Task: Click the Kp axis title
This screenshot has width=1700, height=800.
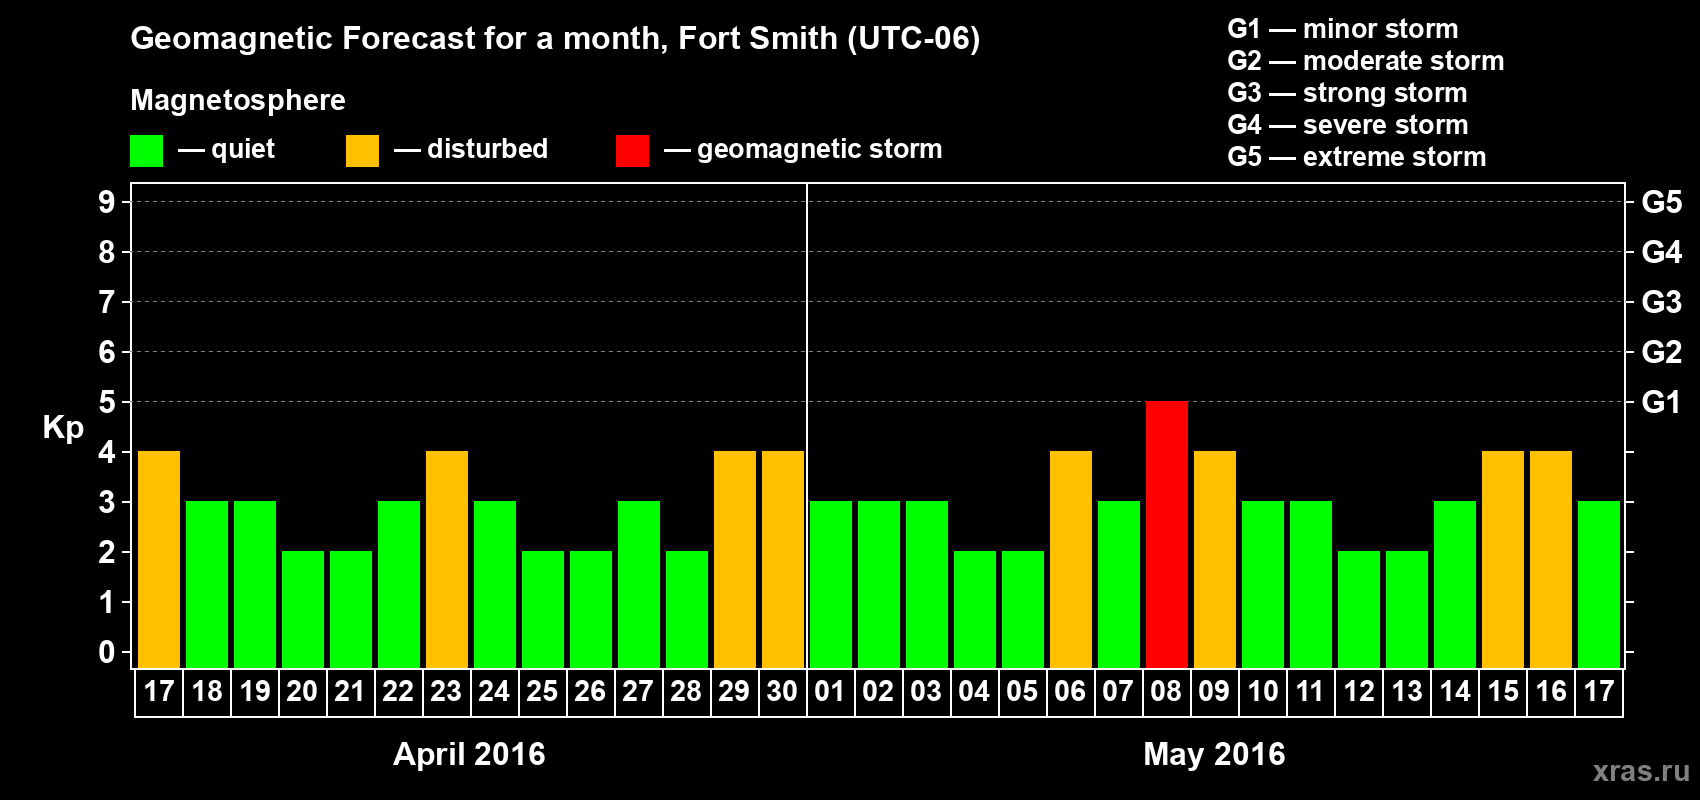Action: pyautogui.click(x=63, y=428)
